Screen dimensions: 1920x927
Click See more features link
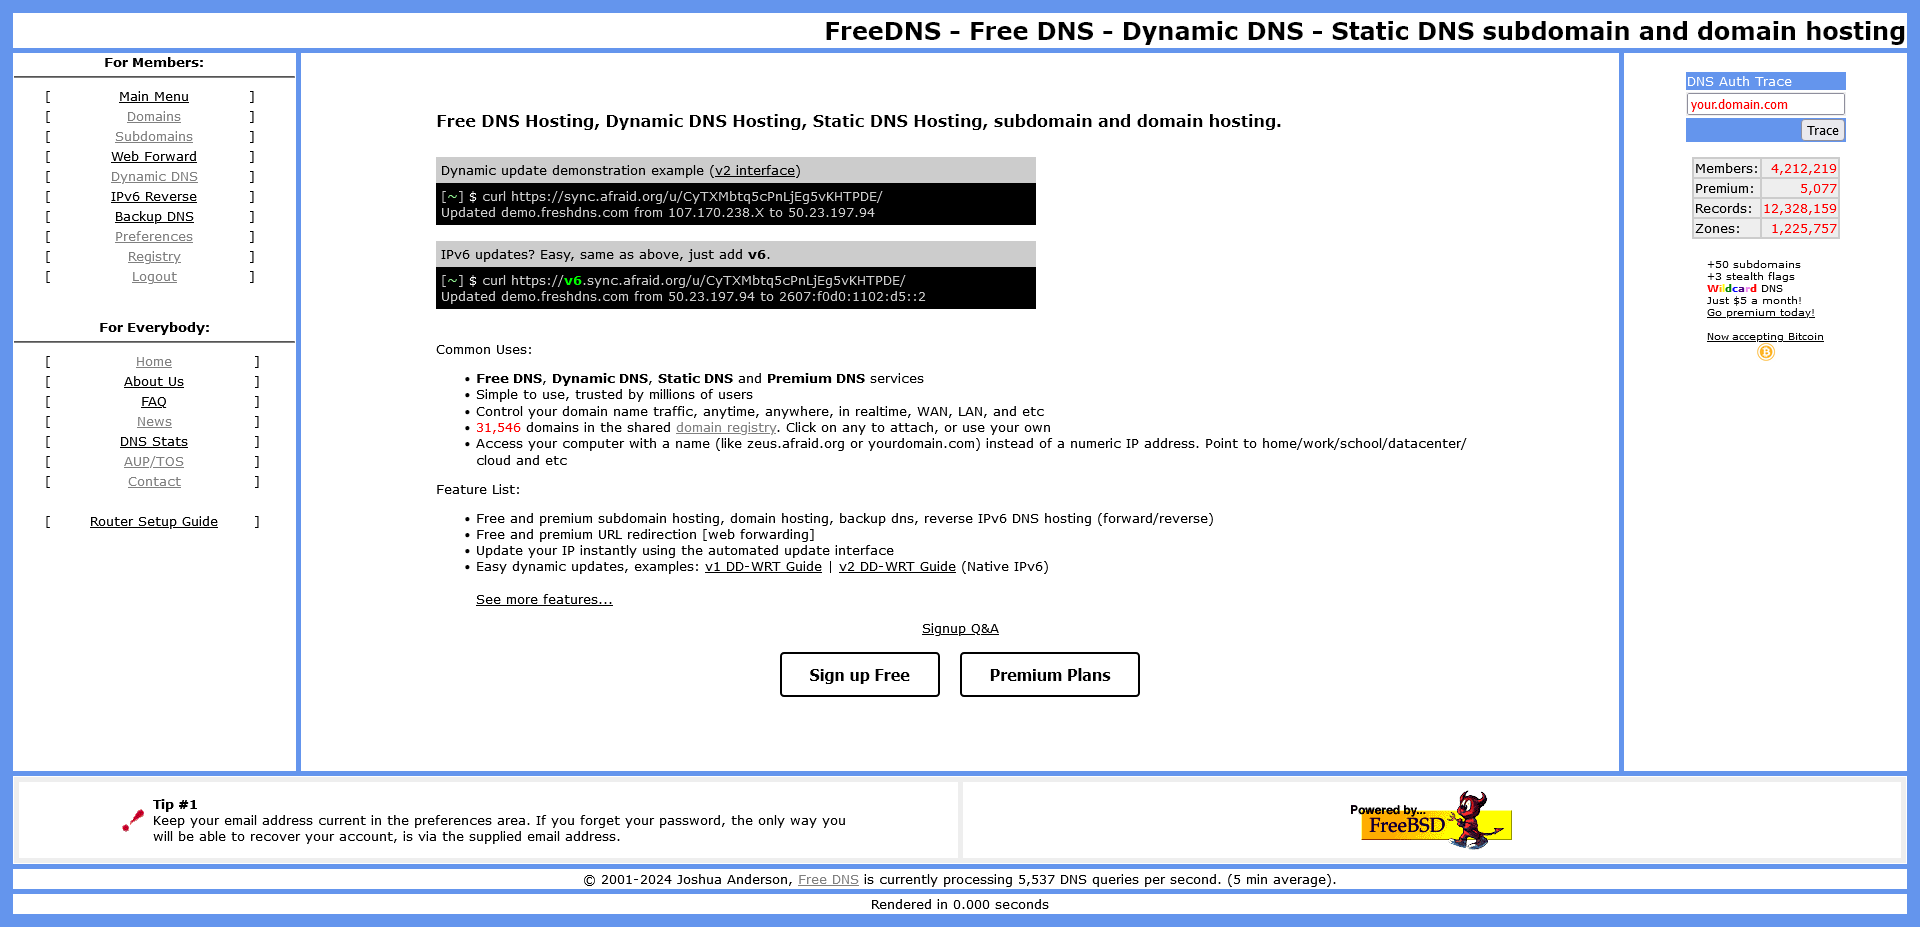click(544, 600)
